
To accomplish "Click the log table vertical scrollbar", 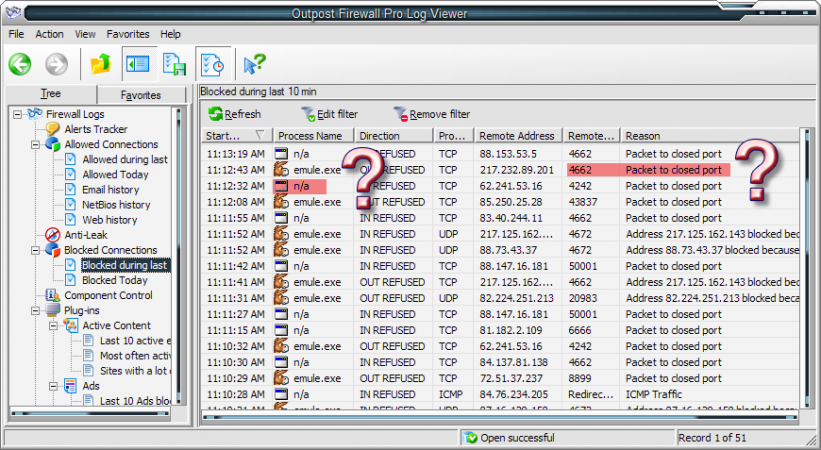I will click(806, 268).
